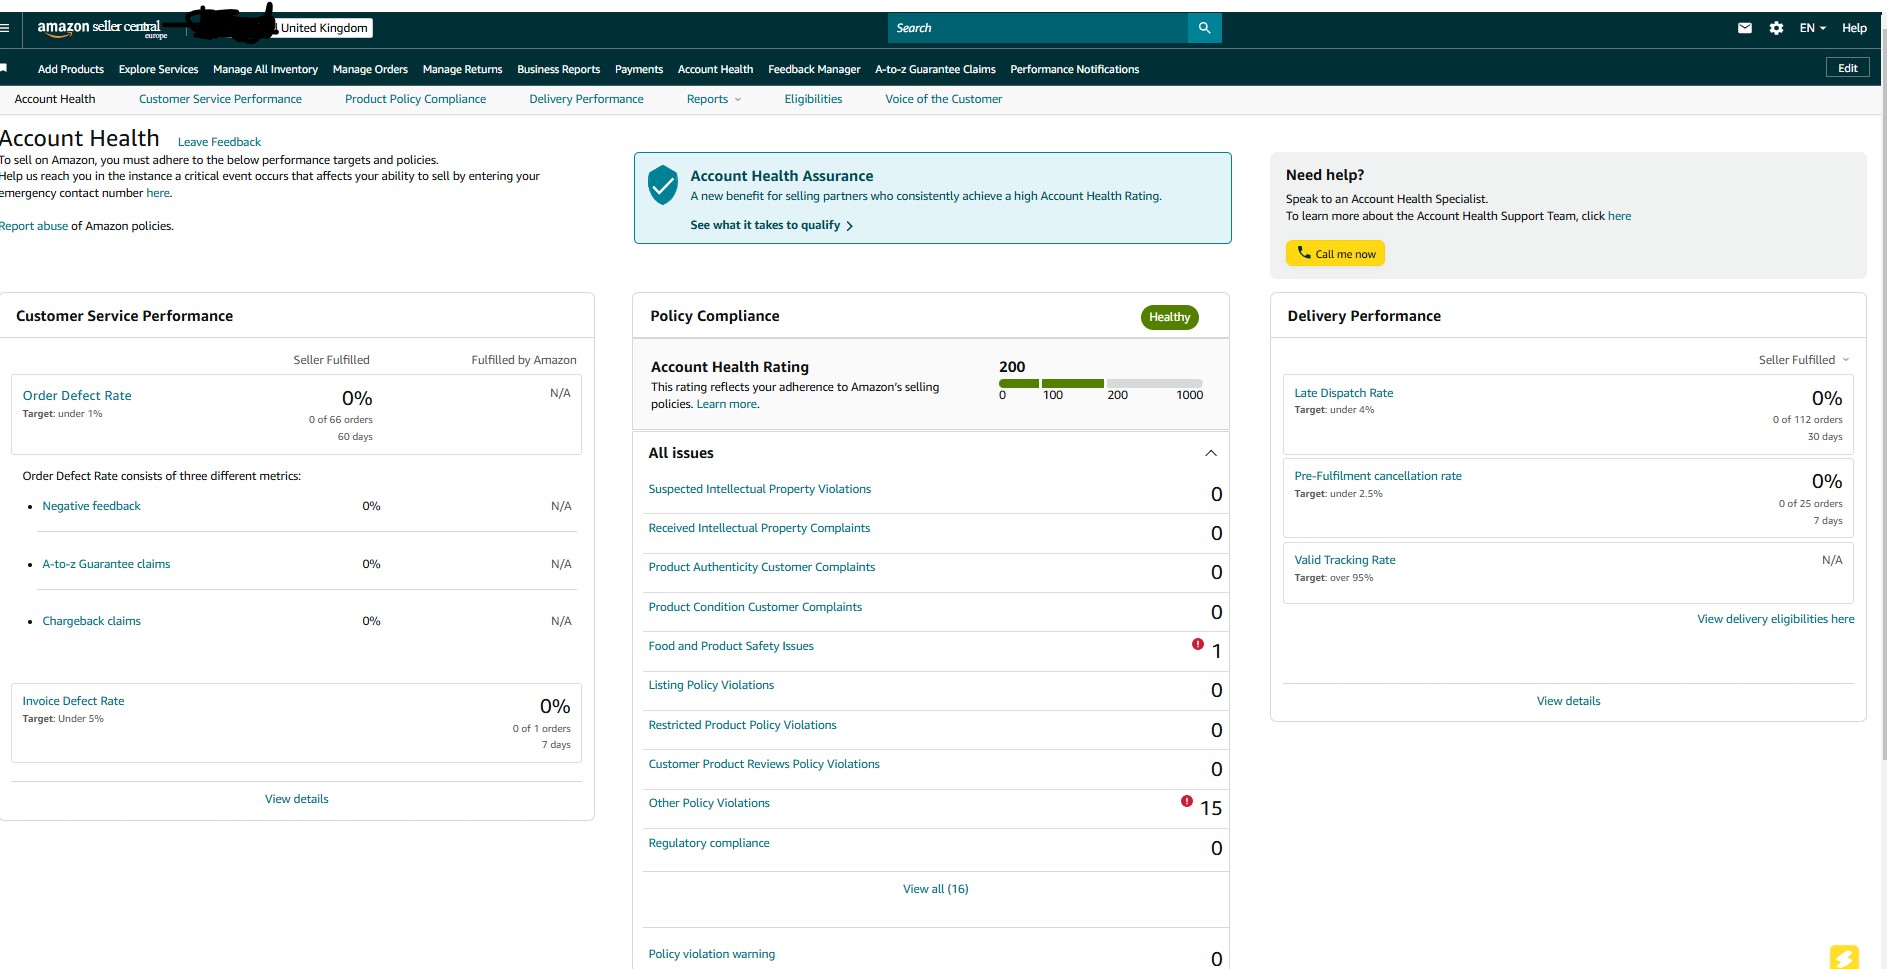The image size is (1887, 969).
Task: Open Received Intellectual Property Complaints
Action: [759, 528]
